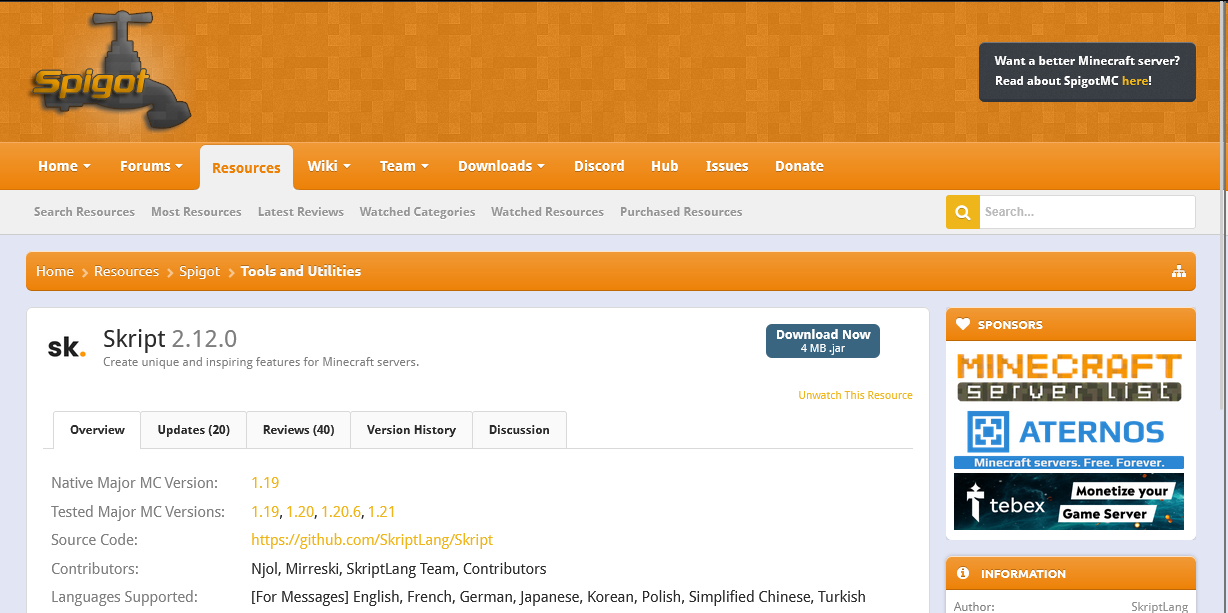The width and height of the screenshot is (1228, 613).
Task: Click the Download Now button
Action: (x=823, y=341)
